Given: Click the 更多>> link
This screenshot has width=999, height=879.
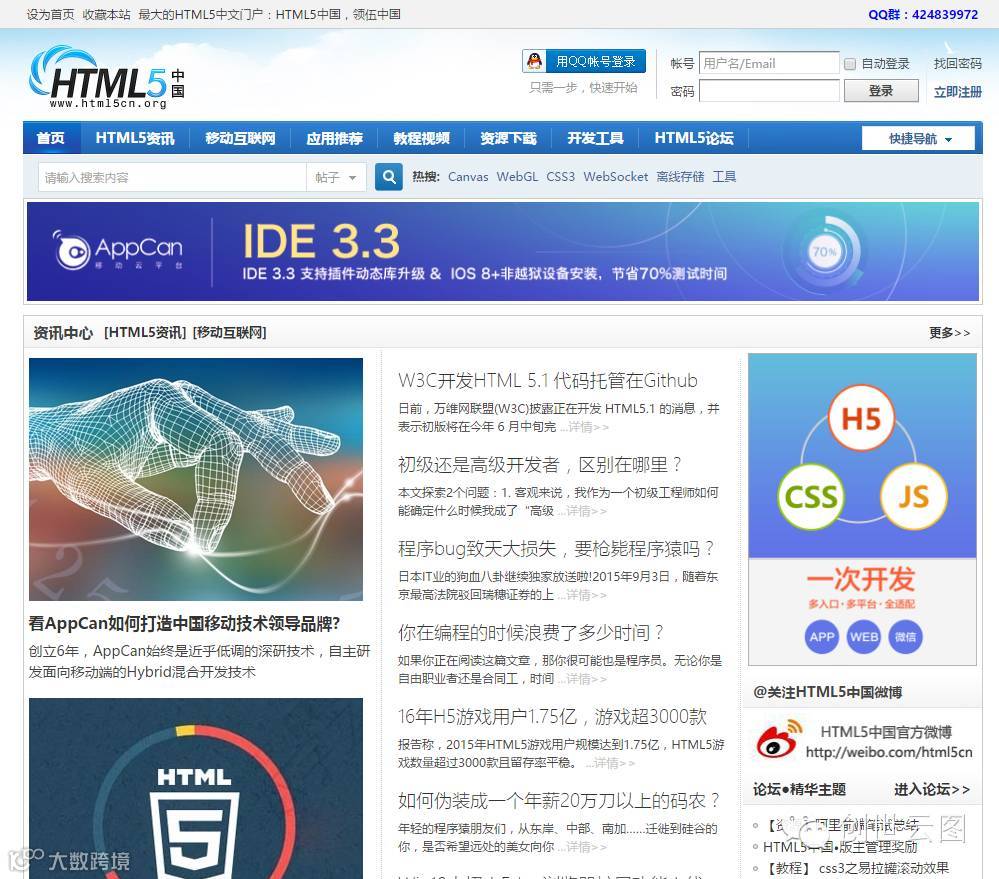Looking at the screenshot, I should click(949, 332).
